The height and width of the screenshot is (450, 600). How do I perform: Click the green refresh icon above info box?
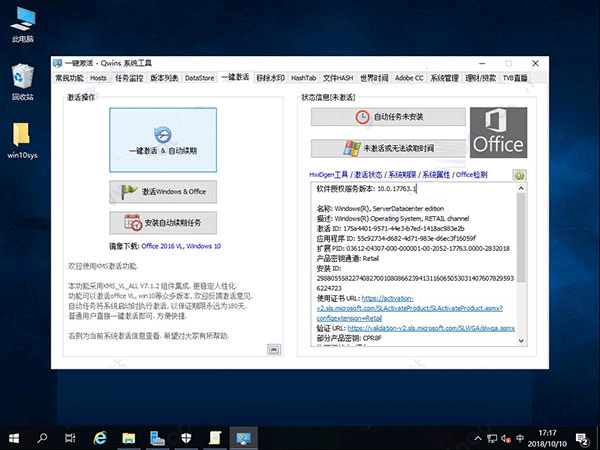tap(520, 174)
